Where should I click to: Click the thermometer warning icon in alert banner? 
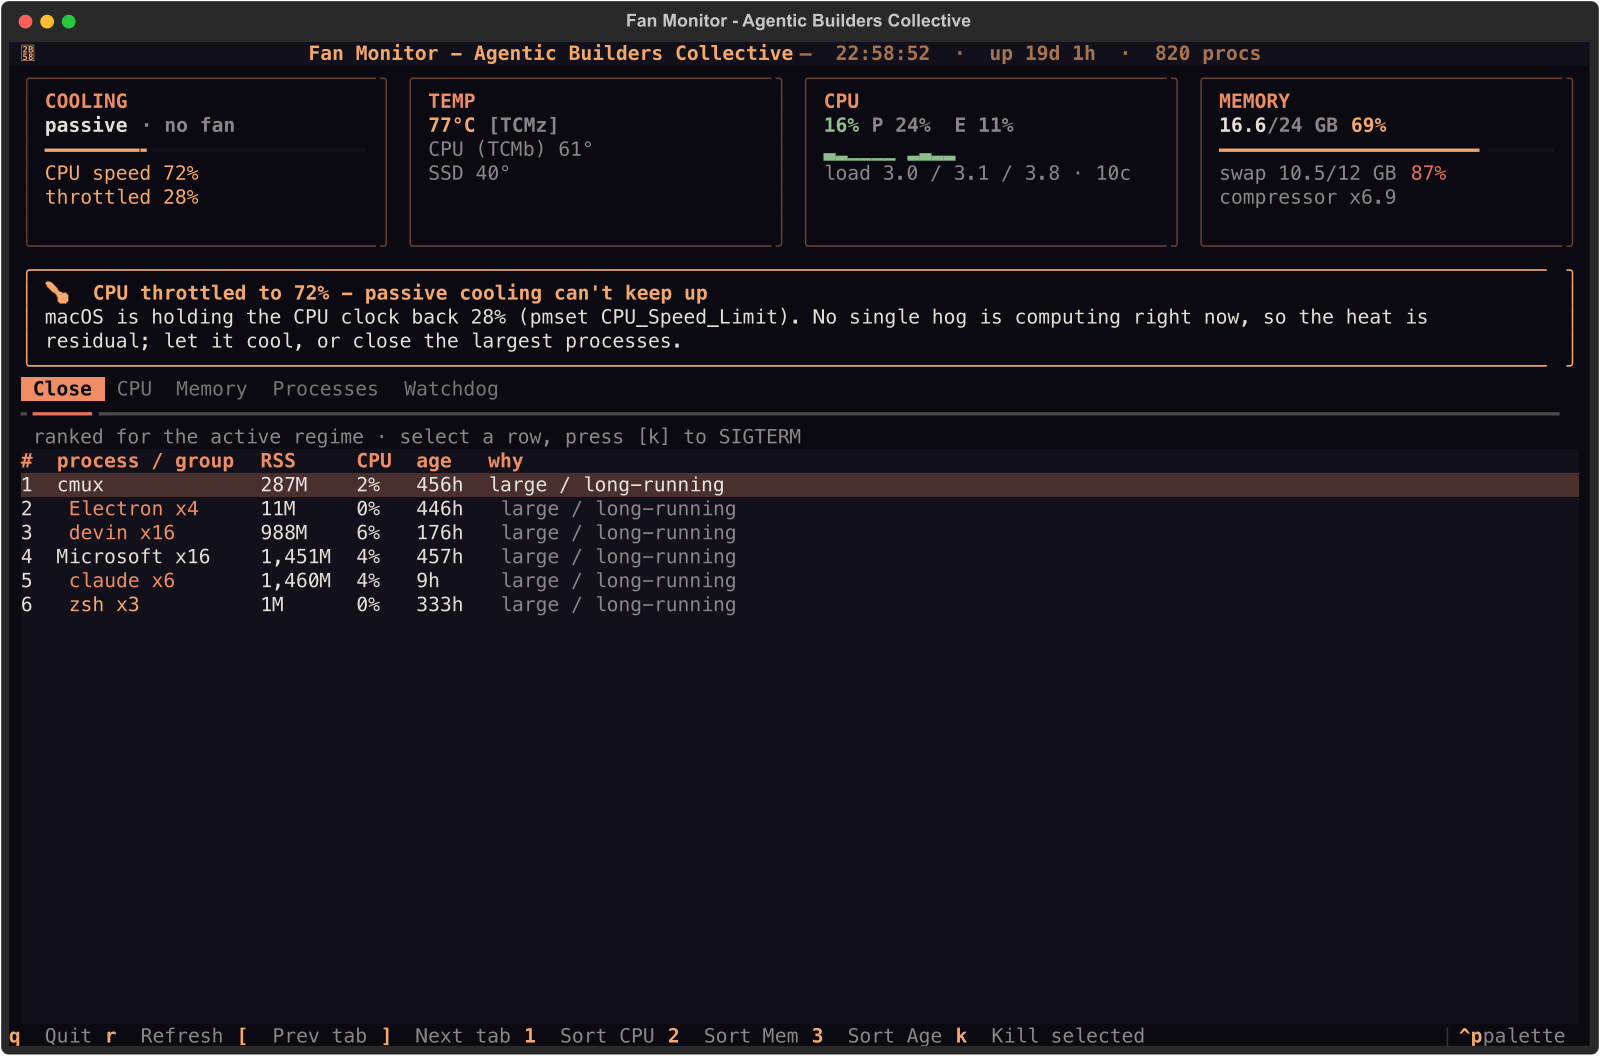coord(57,293)
